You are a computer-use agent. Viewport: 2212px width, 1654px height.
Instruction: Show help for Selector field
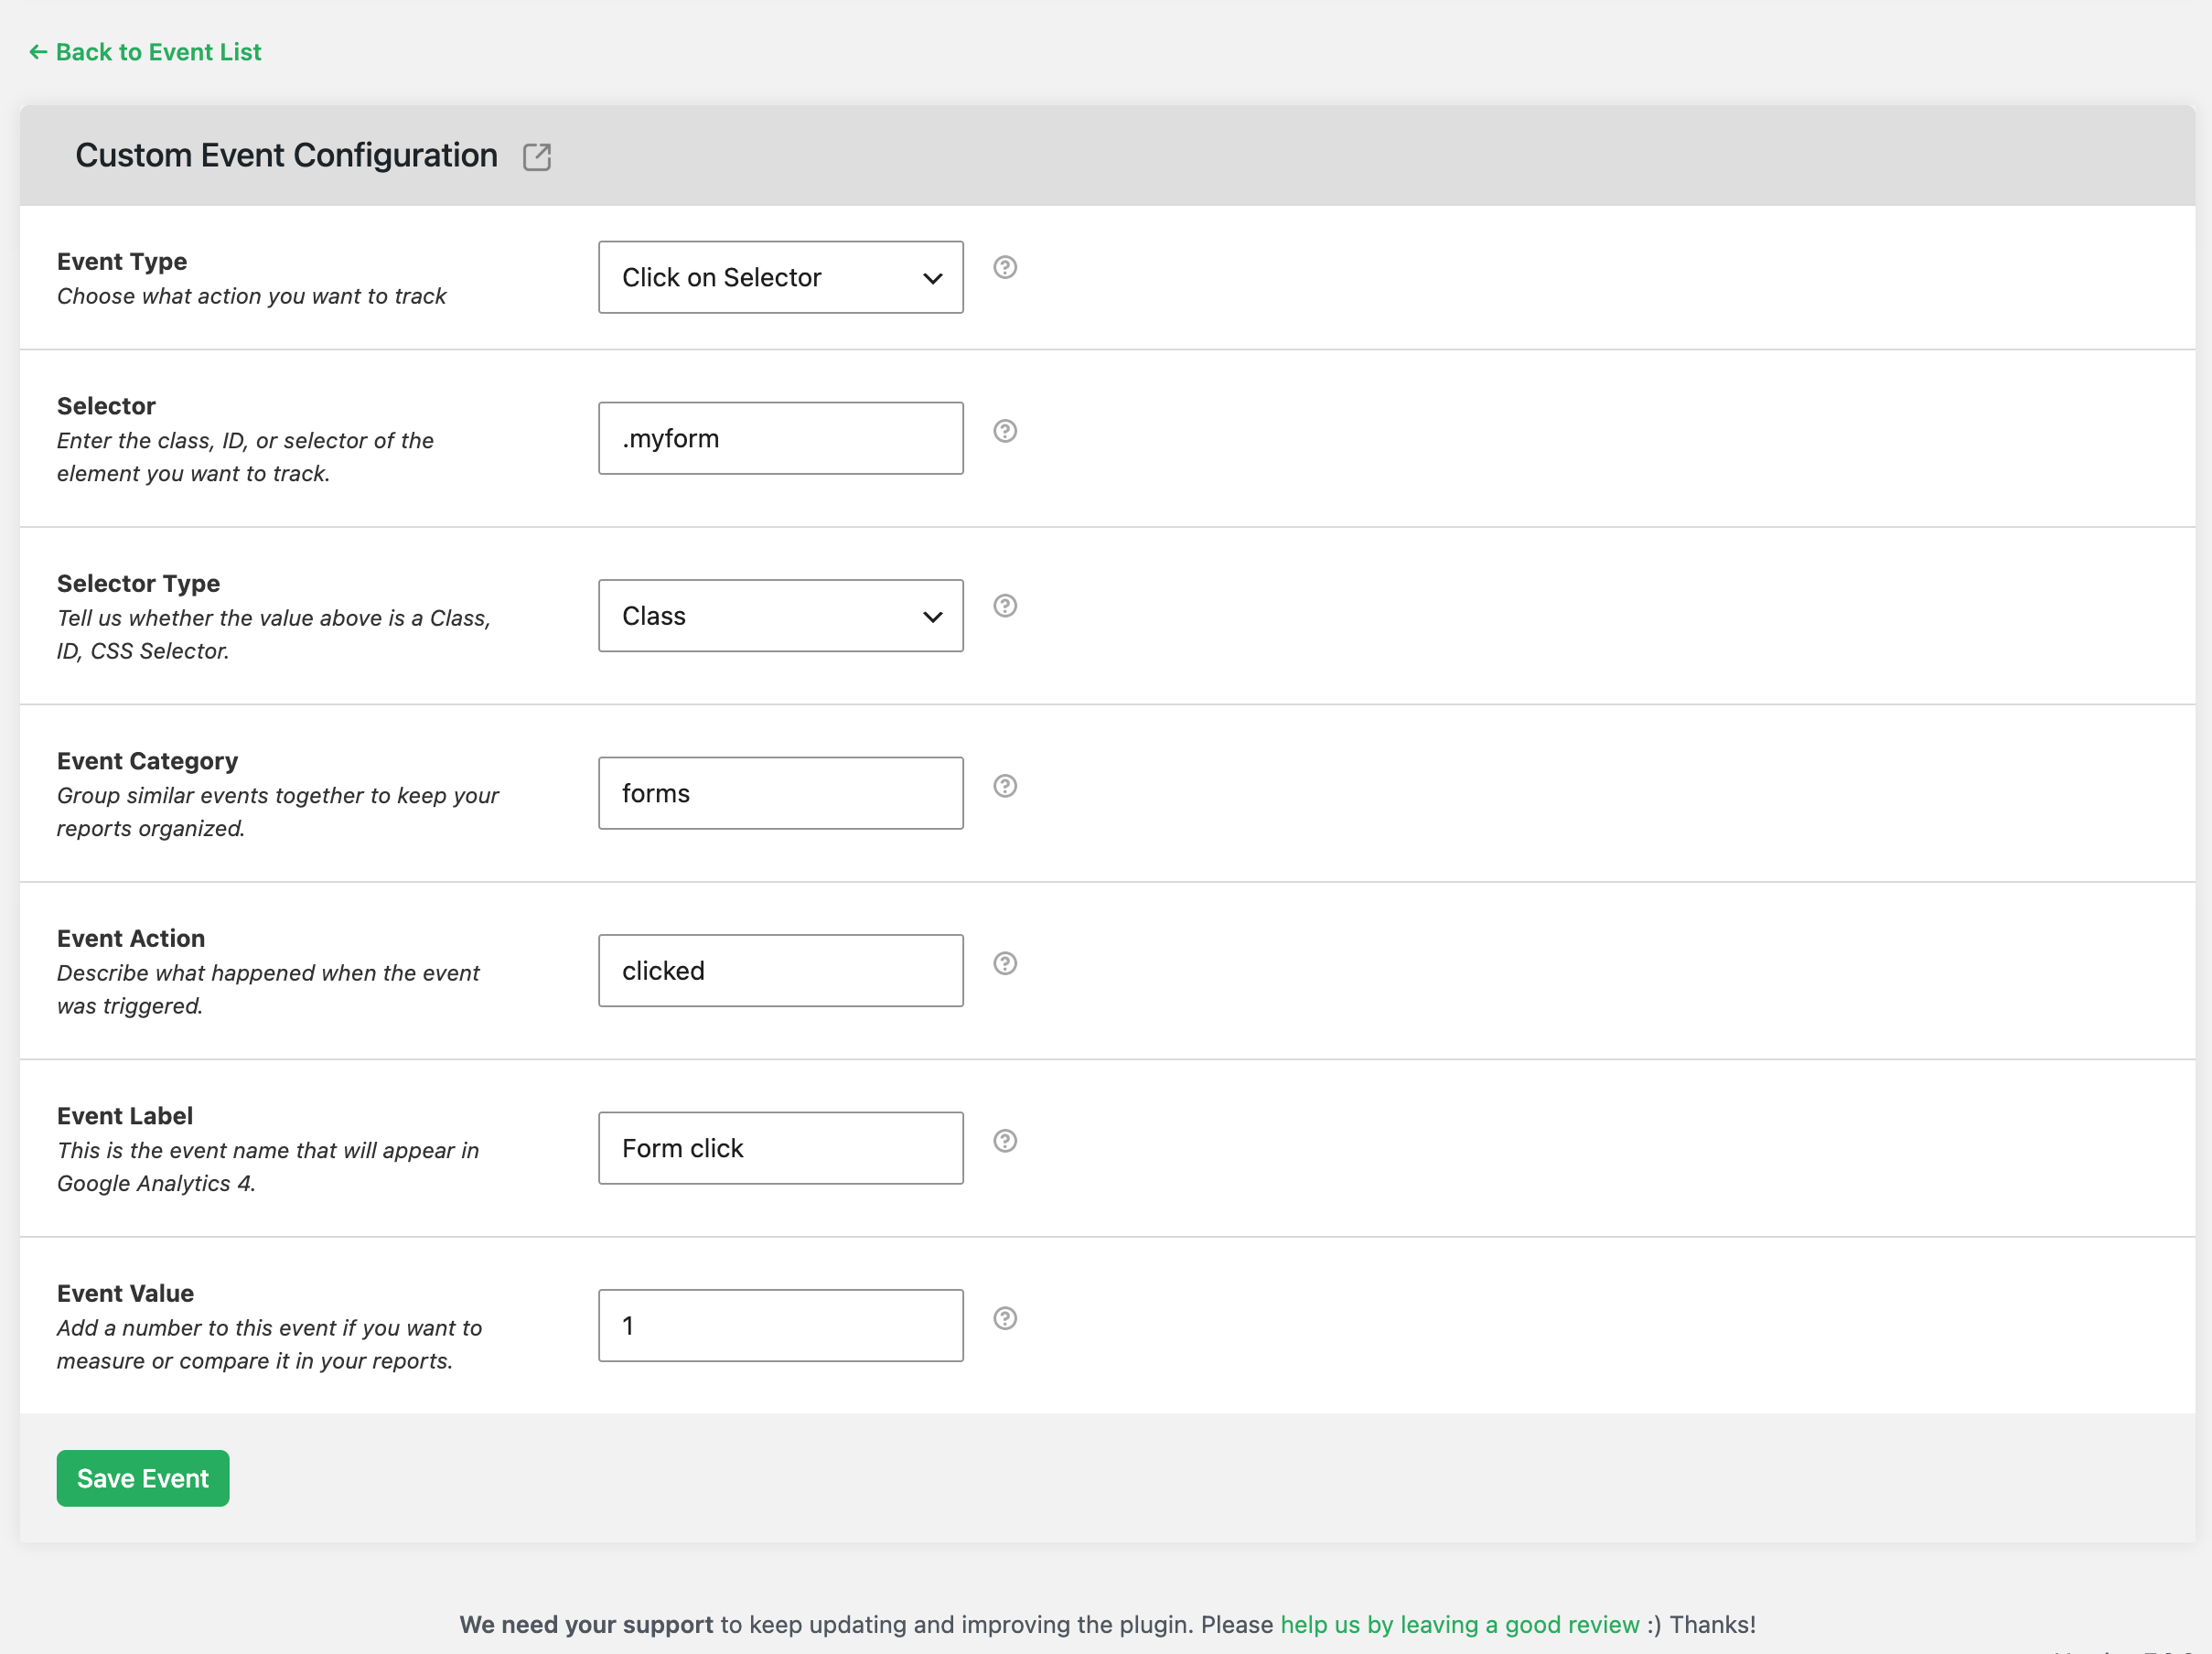pyautogui.click(x=1005, y=431)
